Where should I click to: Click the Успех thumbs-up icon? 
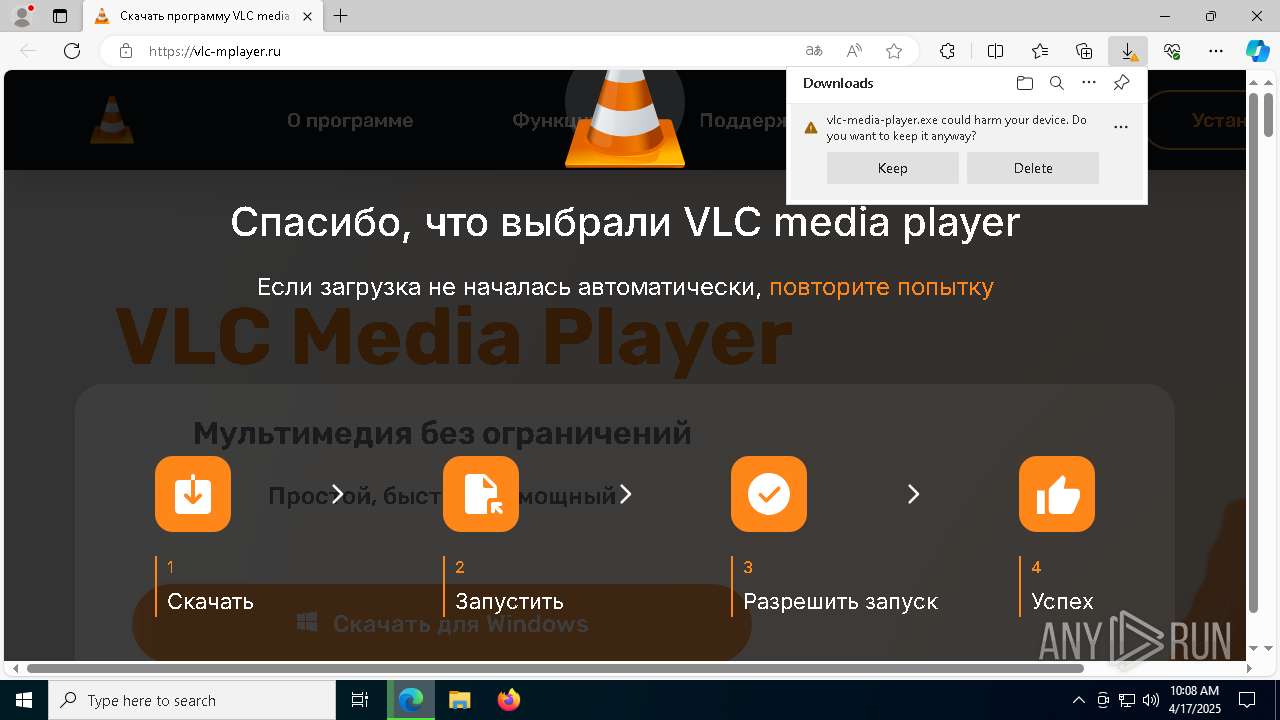coord(1057,494)
